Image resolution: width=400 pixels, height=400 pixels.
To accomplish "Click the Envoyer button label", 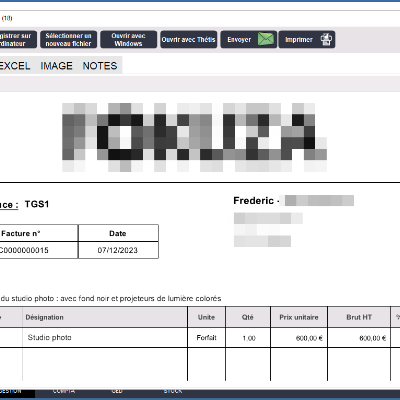I will click(239, 40).
